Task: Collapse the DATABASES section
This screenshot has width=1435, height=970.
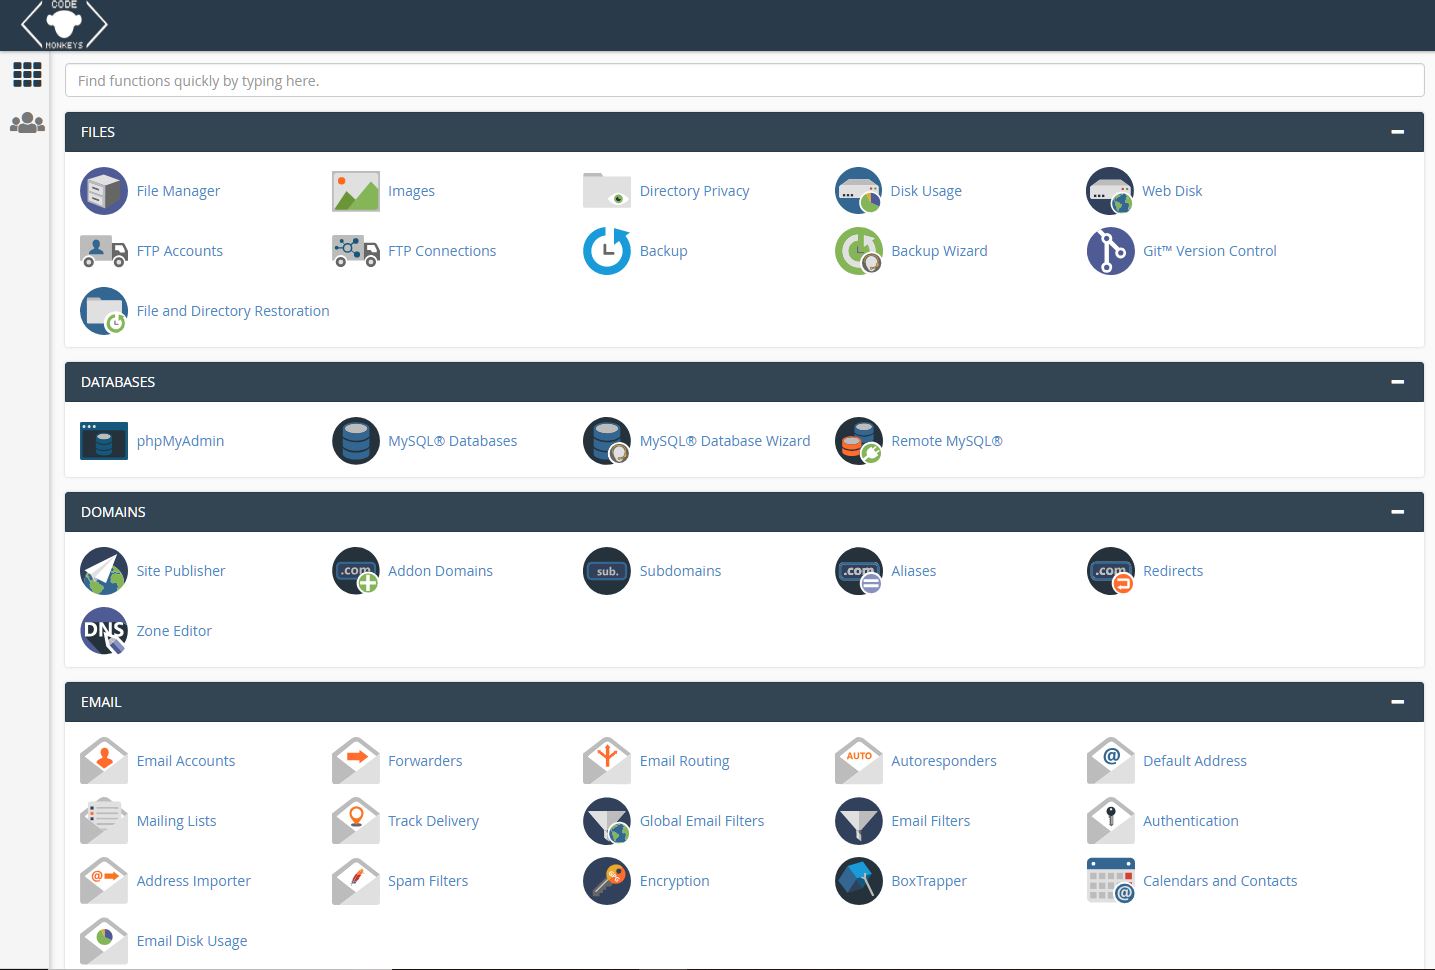Action: (1396, 381)
